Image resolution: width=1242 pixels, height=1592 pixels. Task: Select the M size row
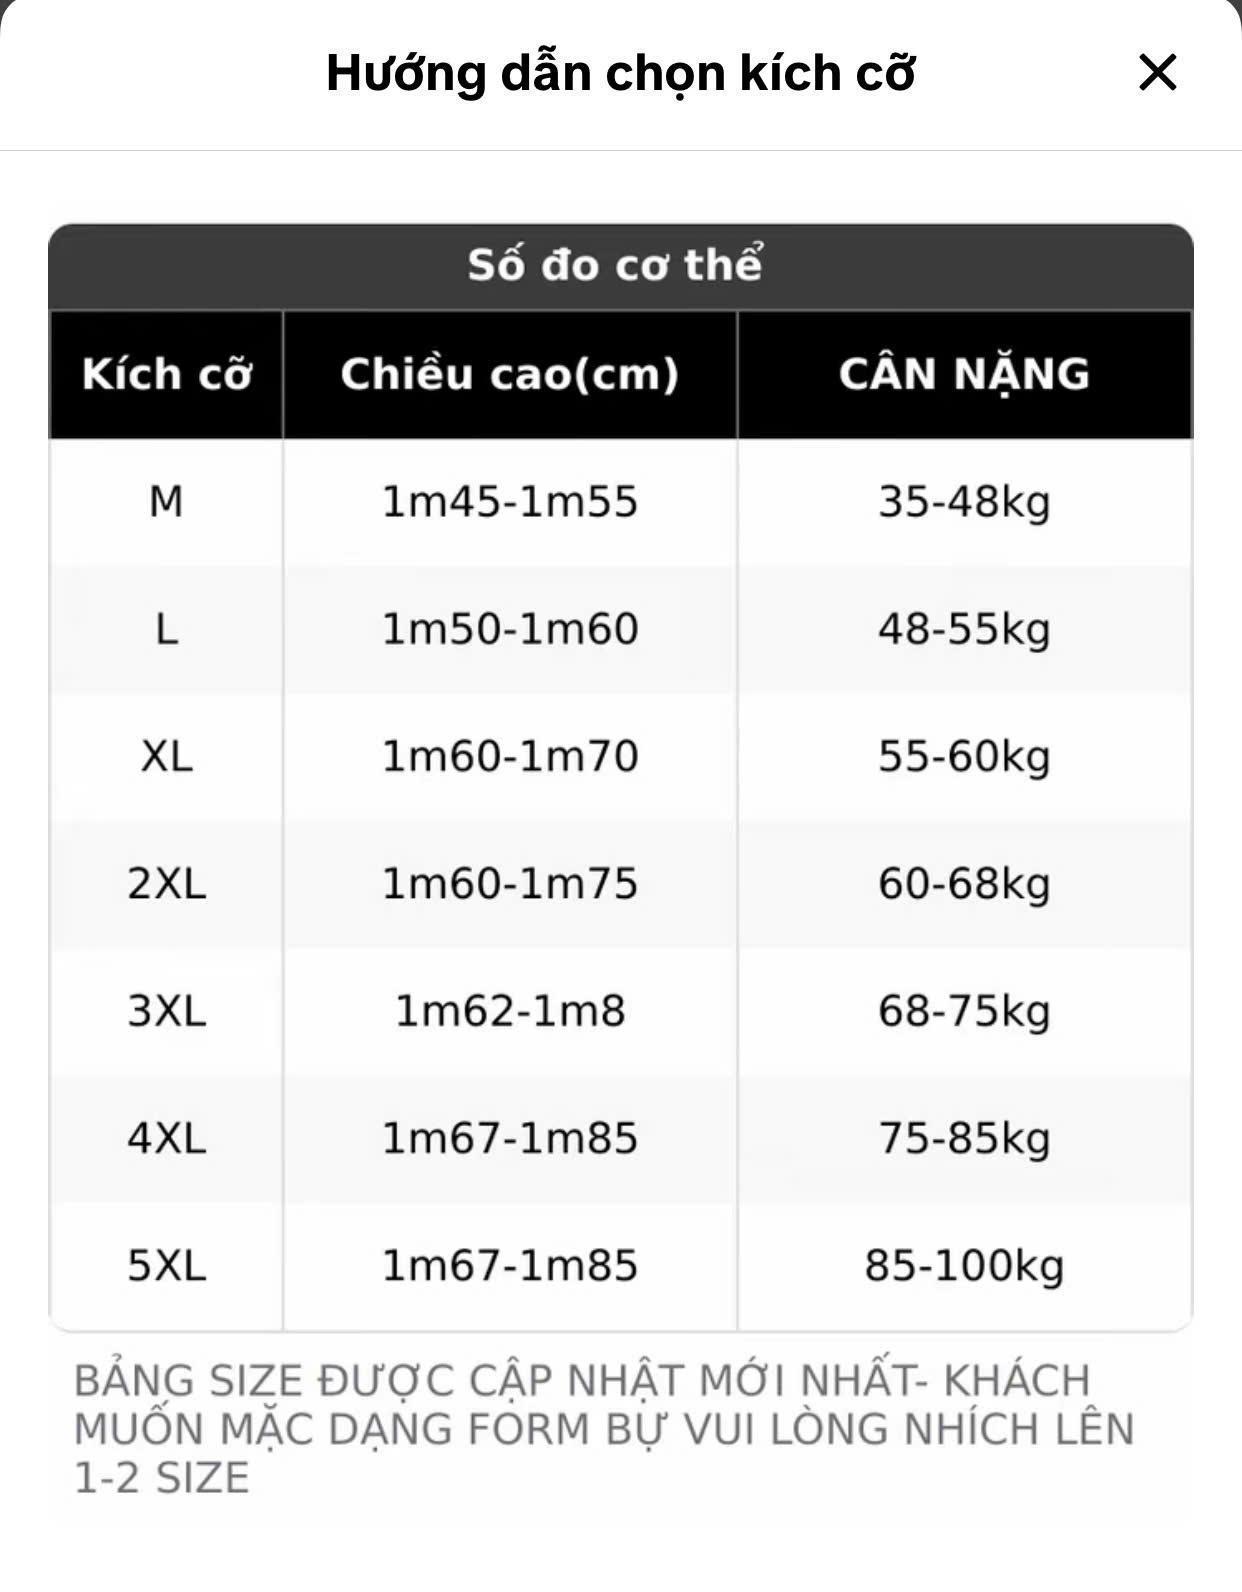(621, 502)
